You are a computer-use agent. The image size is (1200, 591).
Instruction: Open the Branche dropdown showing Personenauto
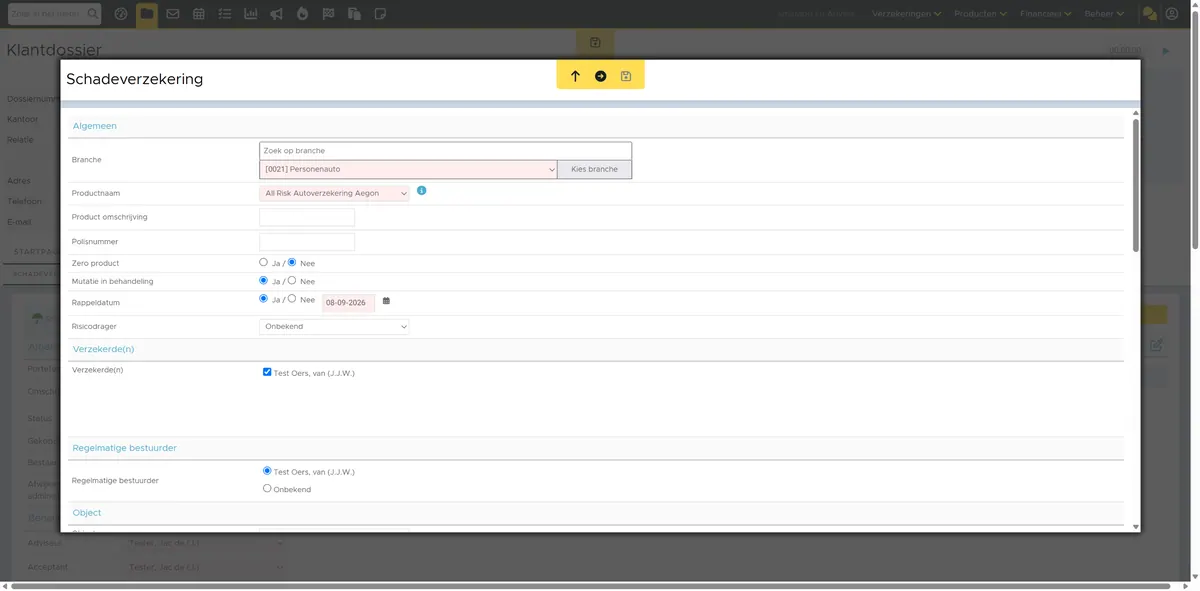(408, 169)
